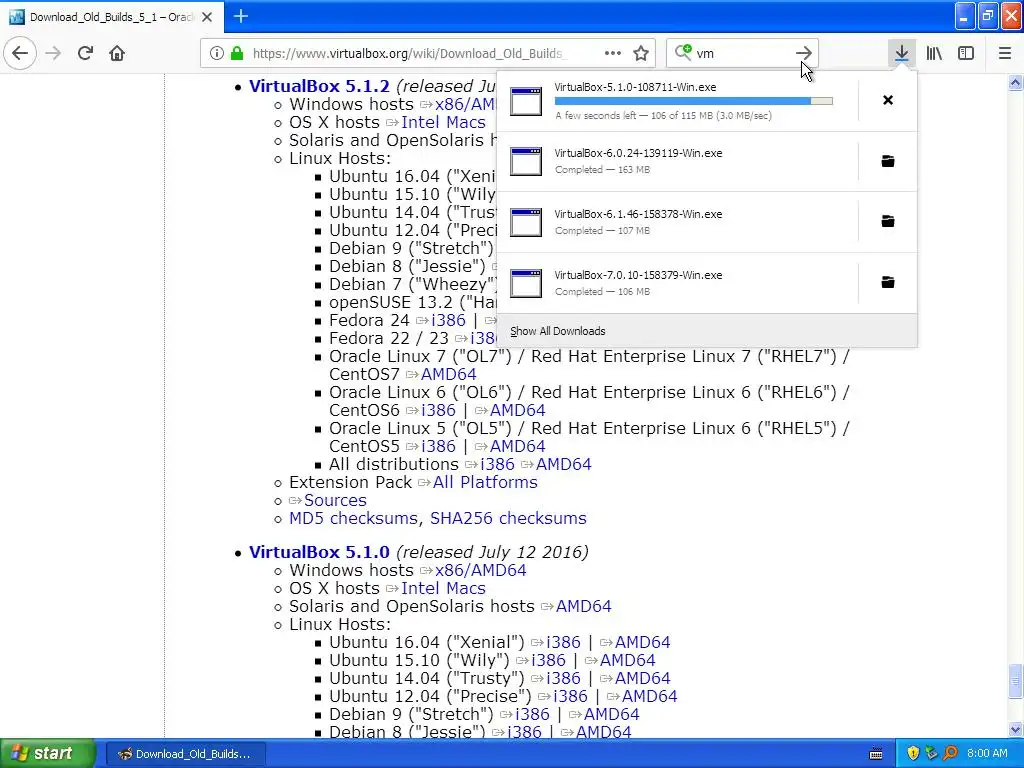Click the security shield tray icon
1024x768 pixels.
click(x=913, y=754)
